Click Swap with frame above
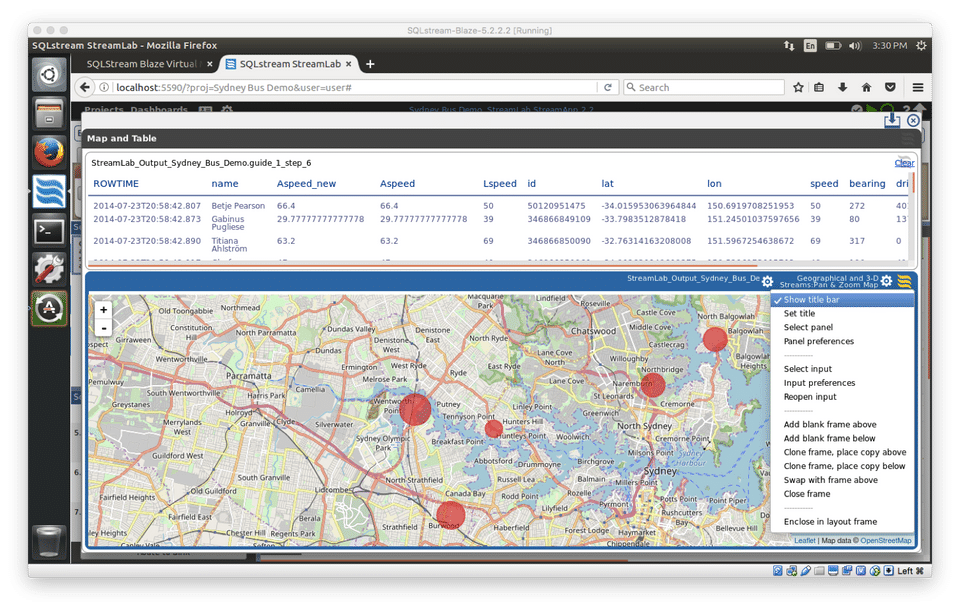The height and width of the screenshot is (611, 960). coord(830,481)
